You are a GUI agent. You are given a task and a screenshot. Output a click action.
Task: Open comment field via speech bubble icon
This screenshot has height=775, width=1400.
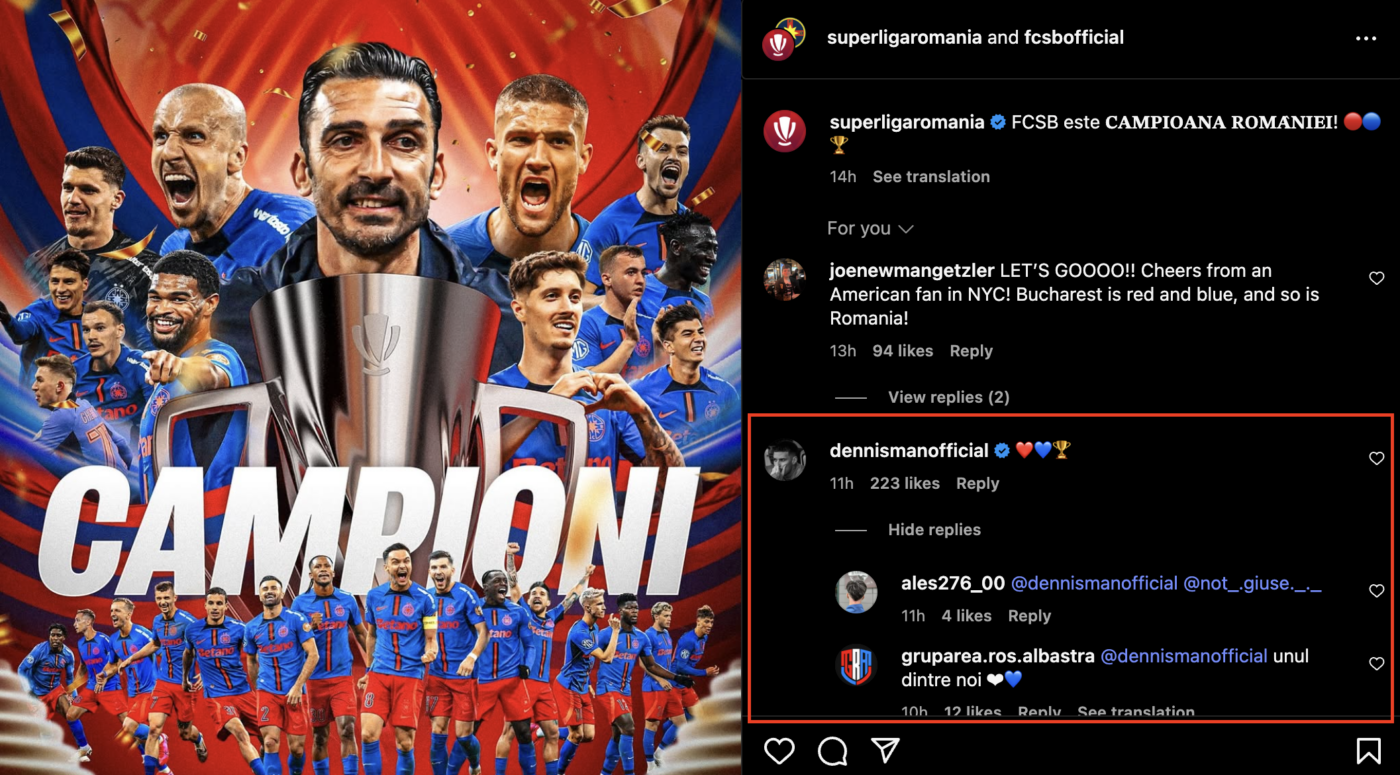[x=832, y=750]
